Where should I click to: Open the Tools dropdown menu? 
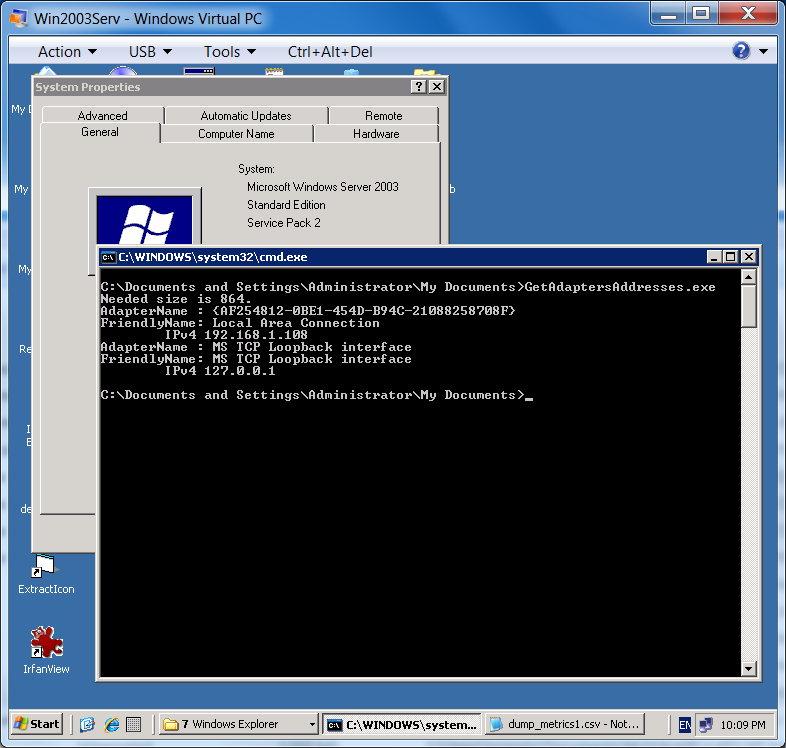[230, 52]
